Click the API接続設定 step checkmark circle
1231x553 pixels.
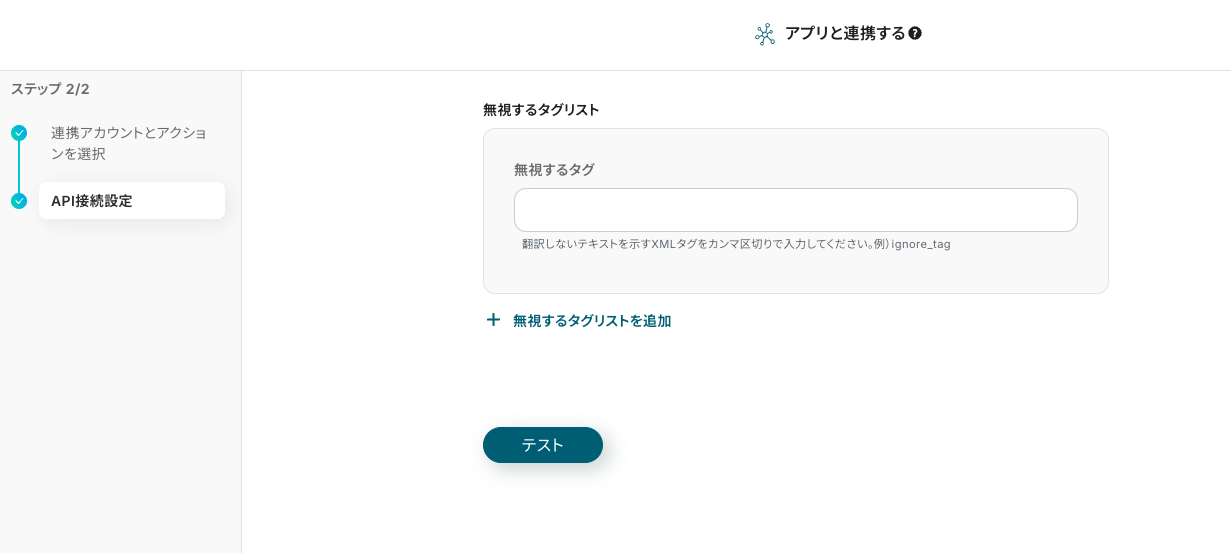click(19, 201)
